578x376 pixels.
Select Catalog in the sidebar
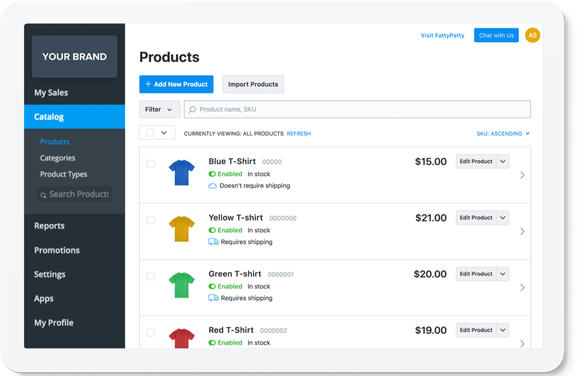coord(74,117)
